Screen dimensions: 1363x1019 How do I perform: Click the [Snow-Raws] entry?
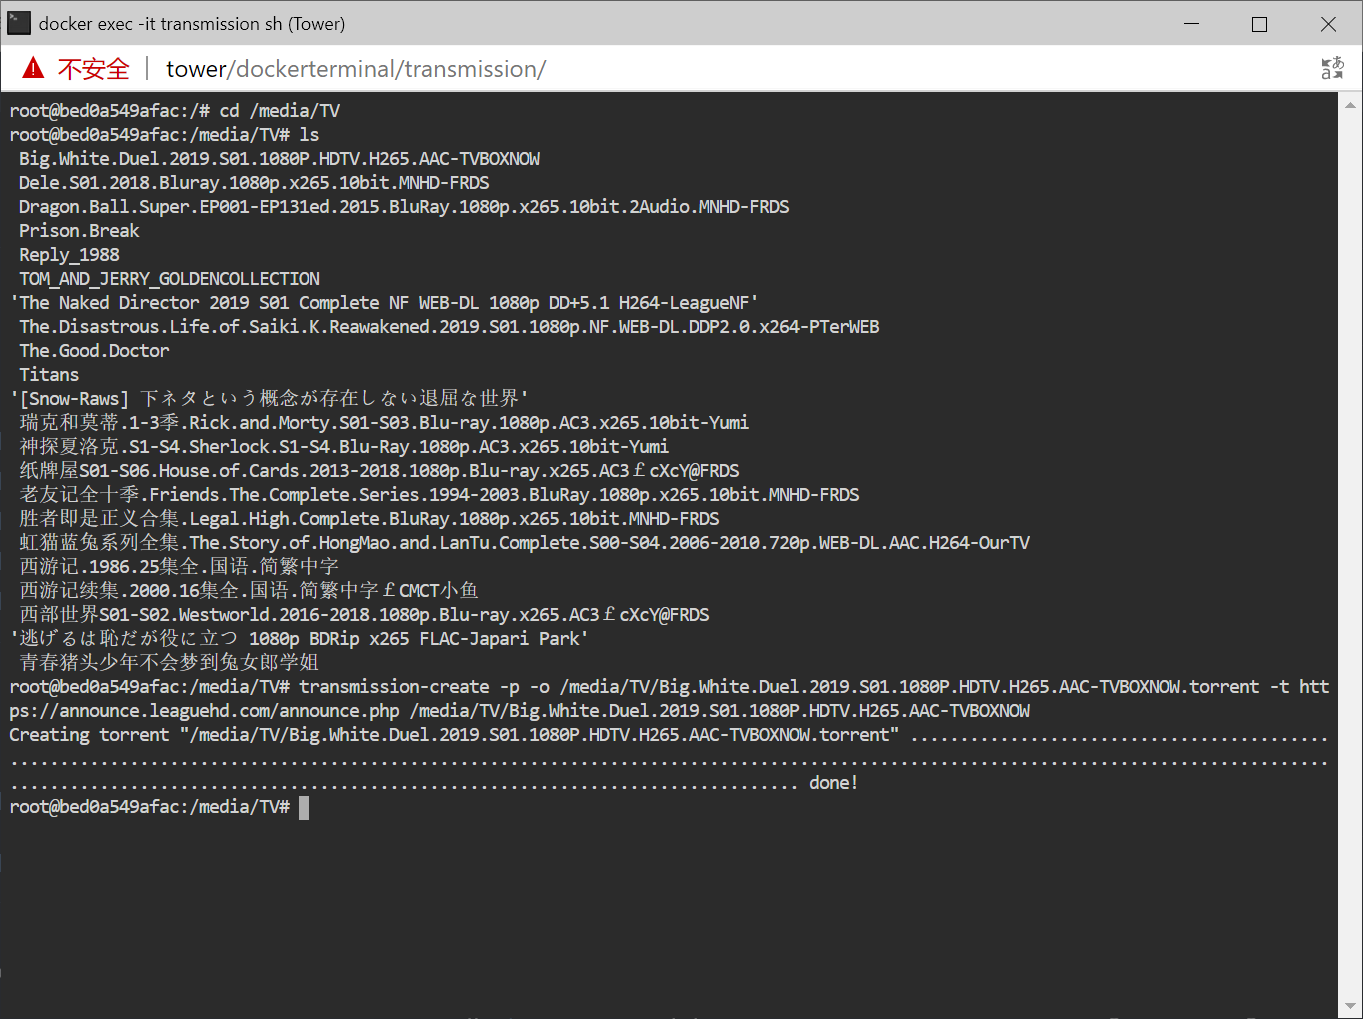269,399
